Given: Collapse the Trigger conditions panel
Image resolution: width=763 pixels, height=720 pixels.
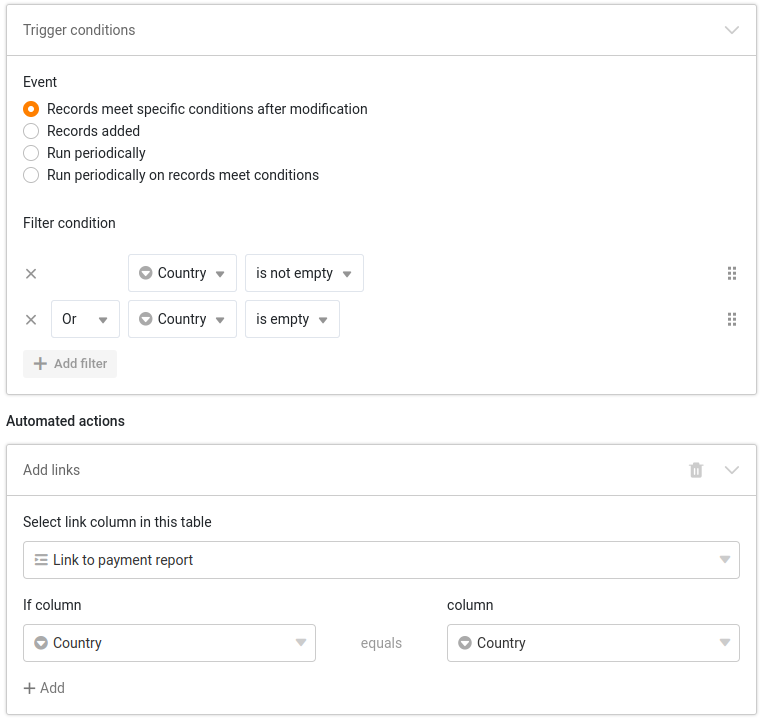Looking at the screenshot, I should click(731, 30).
